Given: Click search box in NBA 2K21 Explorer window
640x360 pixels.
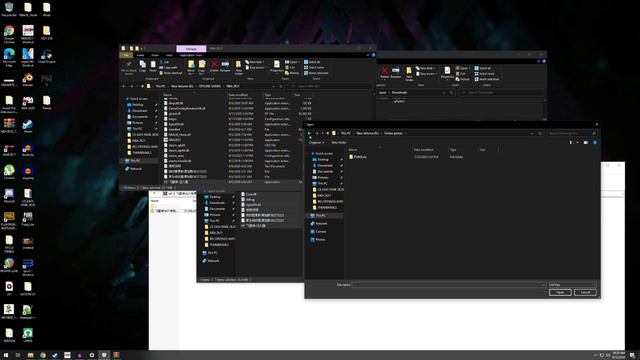Looking at the screenshot, I should (x=330, y=86).
